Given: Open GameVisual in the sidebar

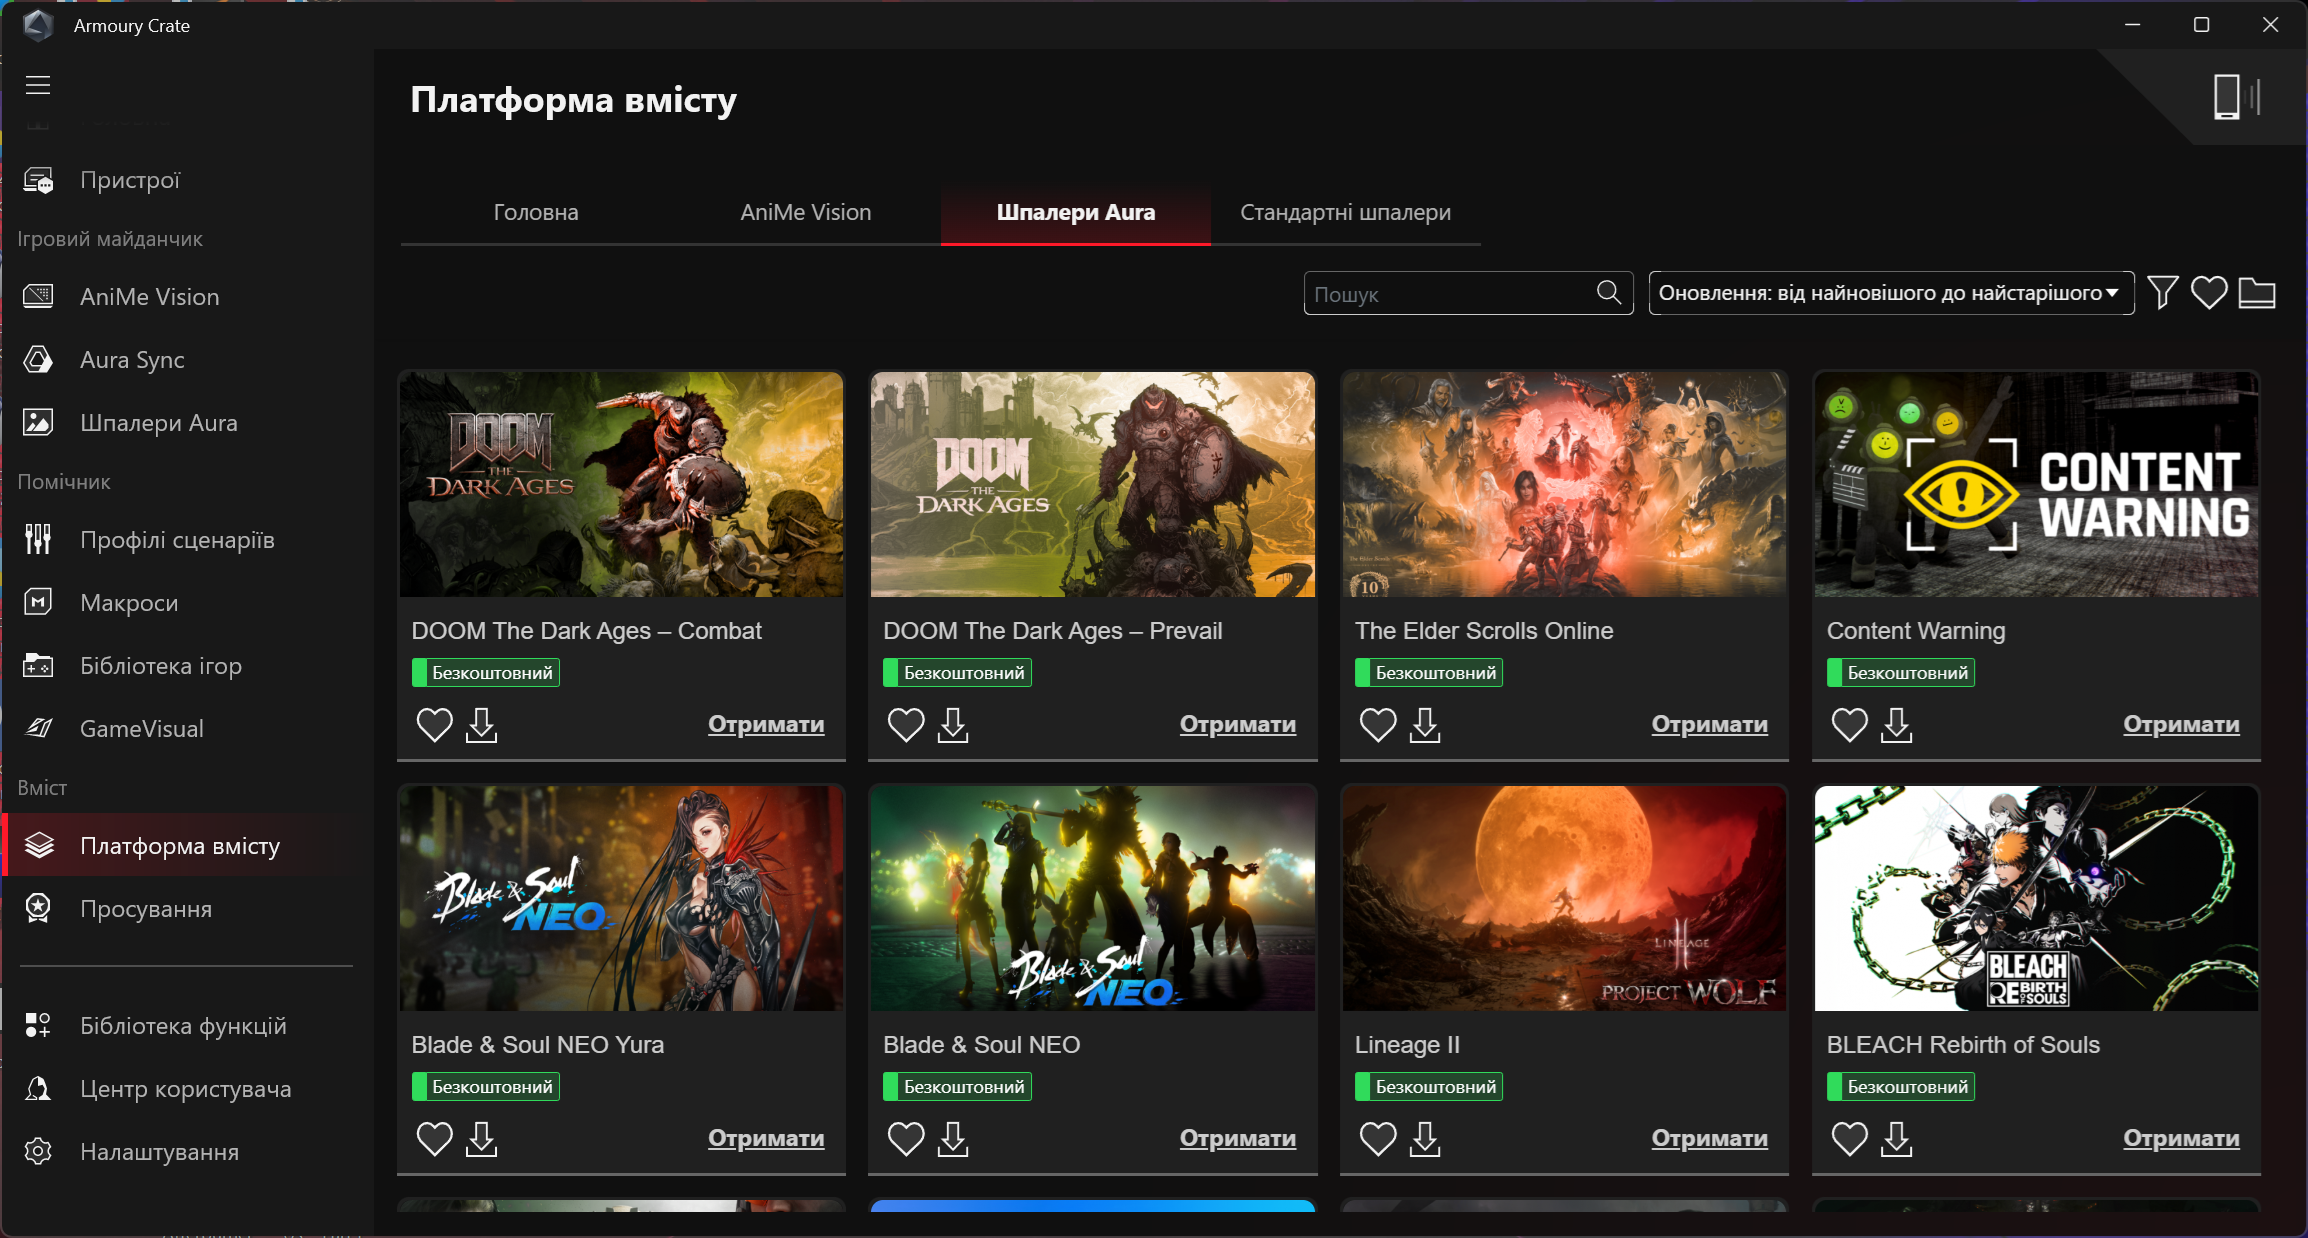Looking at the screenshot, I should pyautogui.click(x=141, y=729).
